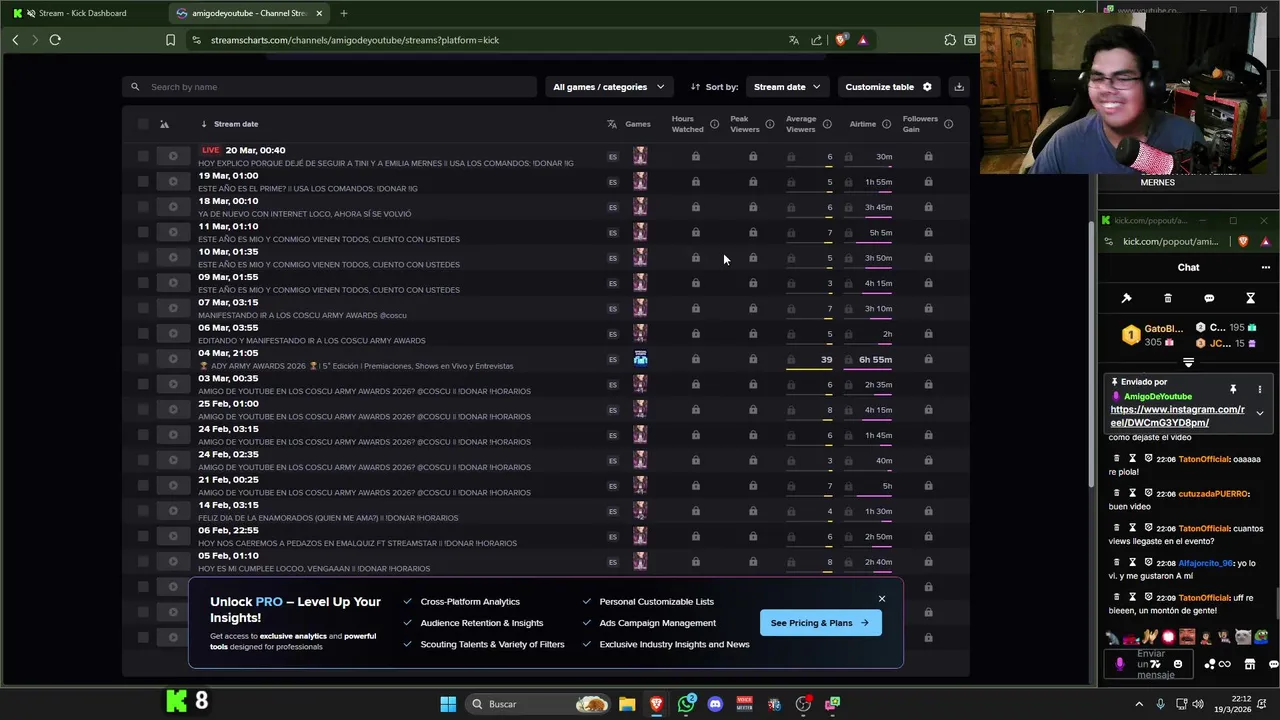
Task: Play the 20 Mar LIVE stream preview
Action: point(173,156)
